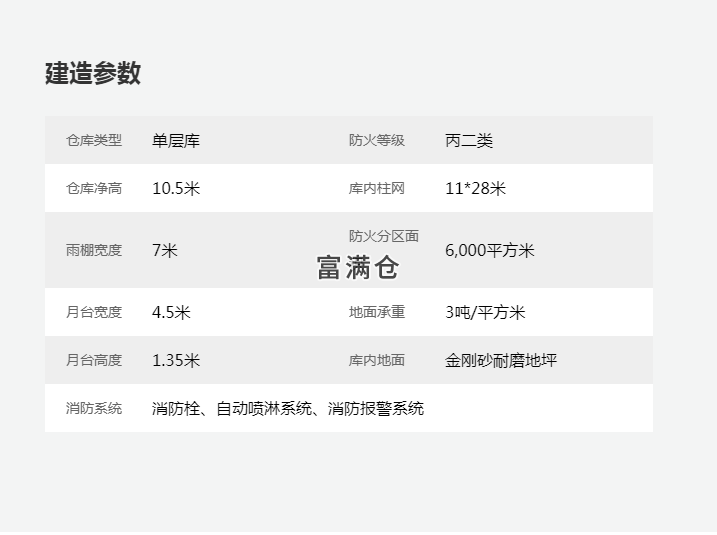Viewport: 717px width, 535px height.
Task: Click the 库内柱网 label
Action: coord(377,189)
